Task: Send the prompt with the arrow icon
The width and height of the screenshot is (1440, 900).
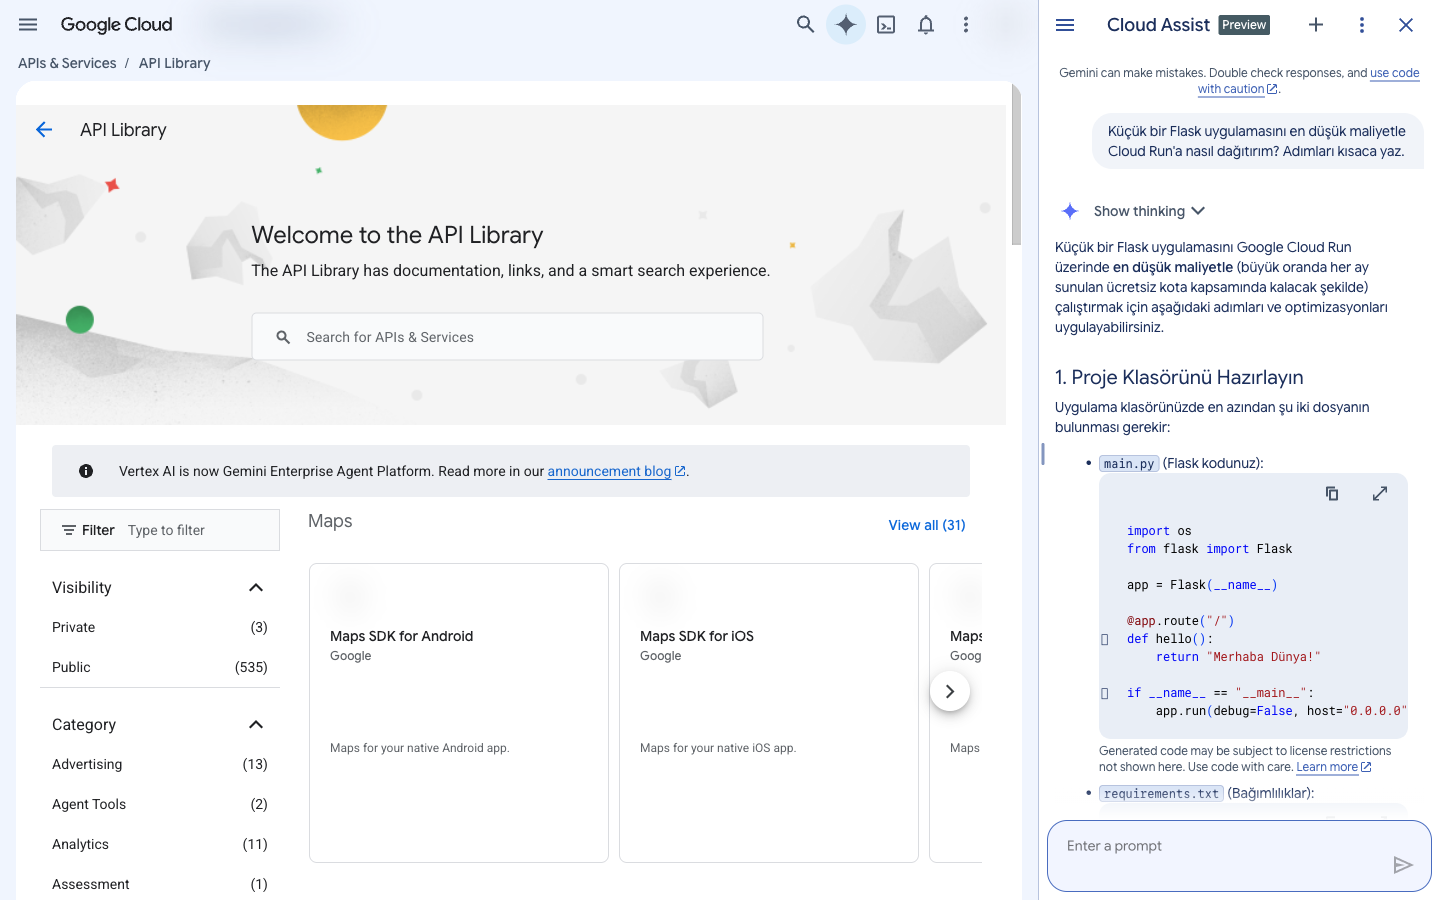Action: click(x=1403, y=865)
